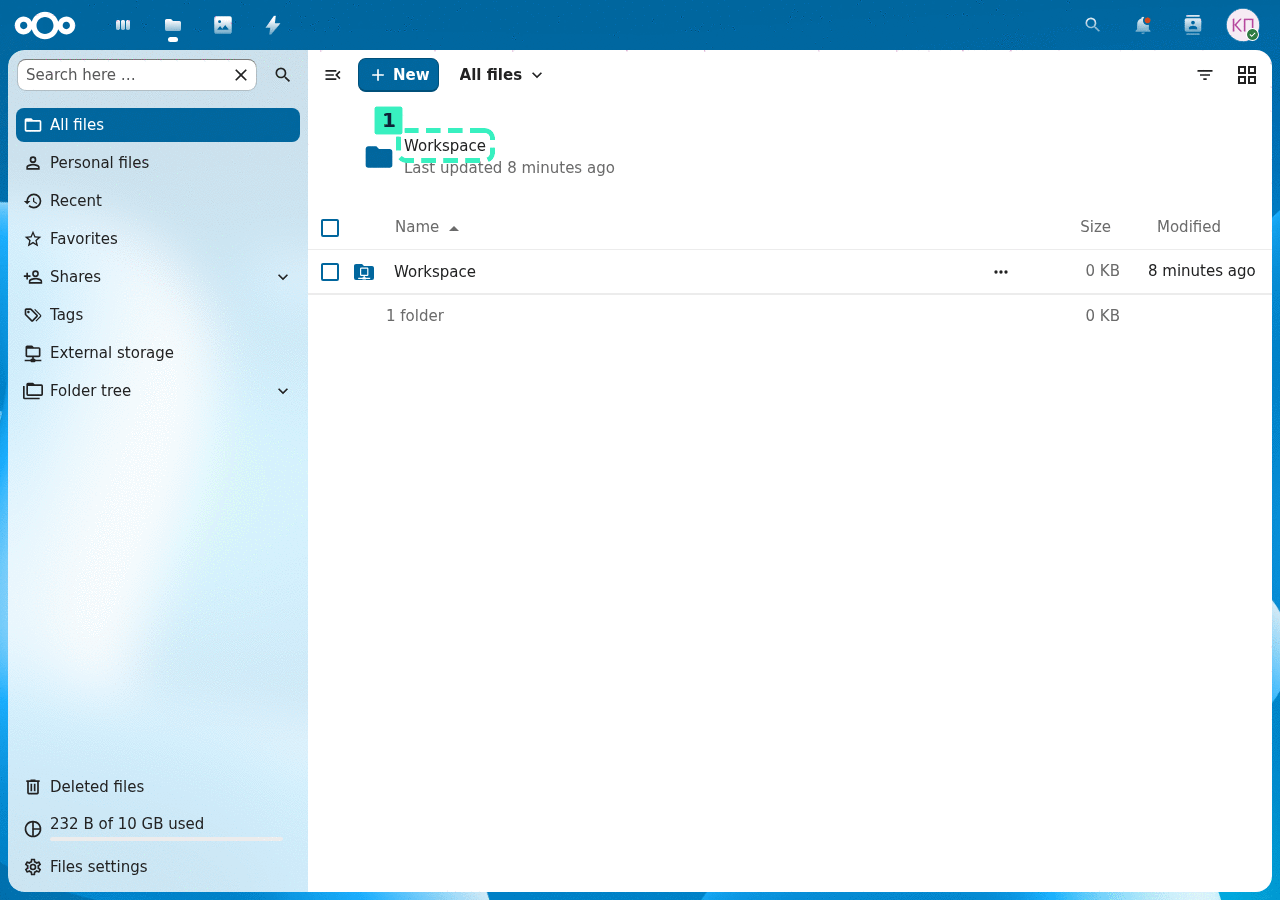Open the Photos app icon
This screenshot has width=1280, height=900.
tap(223, 25)
